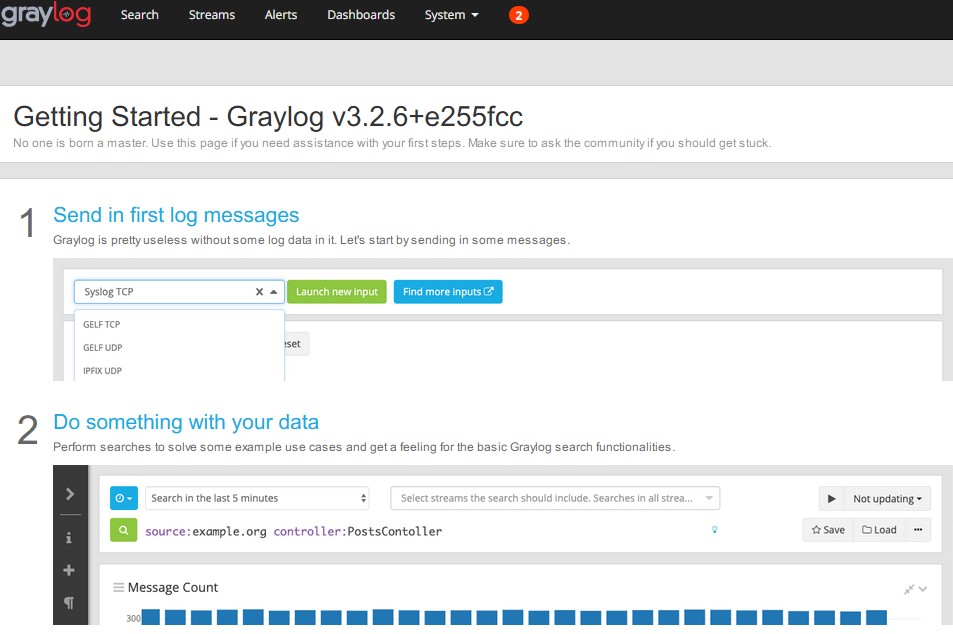Viewport: 953px width, 634px height.
Task: Expand the System menu
Action: click(x=451, y=15)
